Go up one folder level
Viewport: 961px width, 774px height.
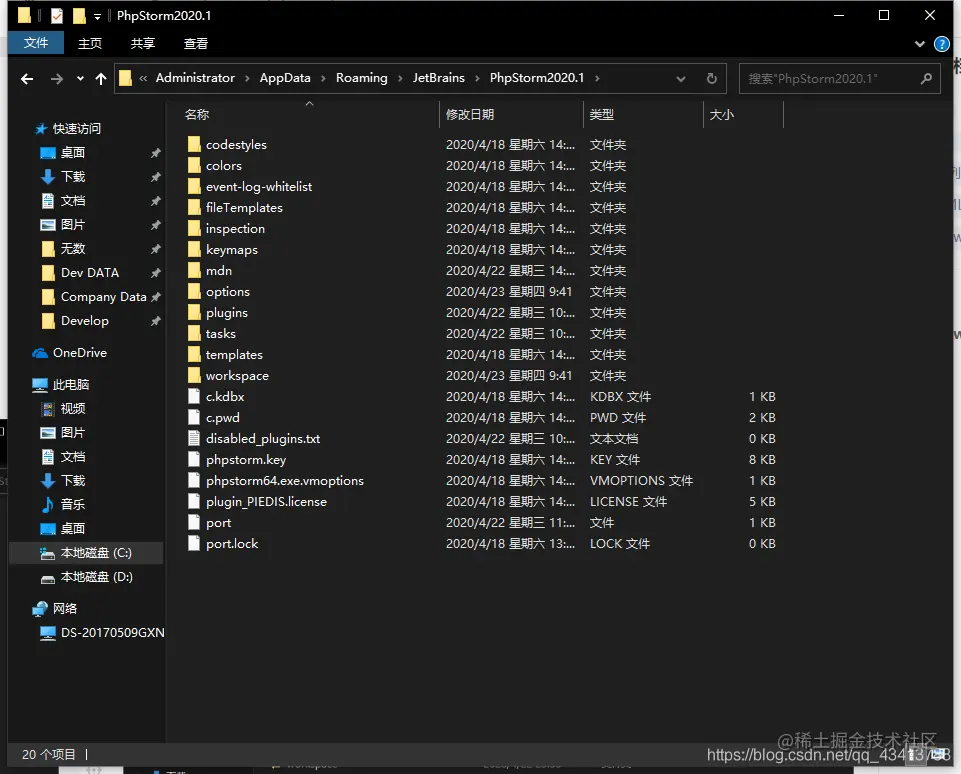[101, 78]
